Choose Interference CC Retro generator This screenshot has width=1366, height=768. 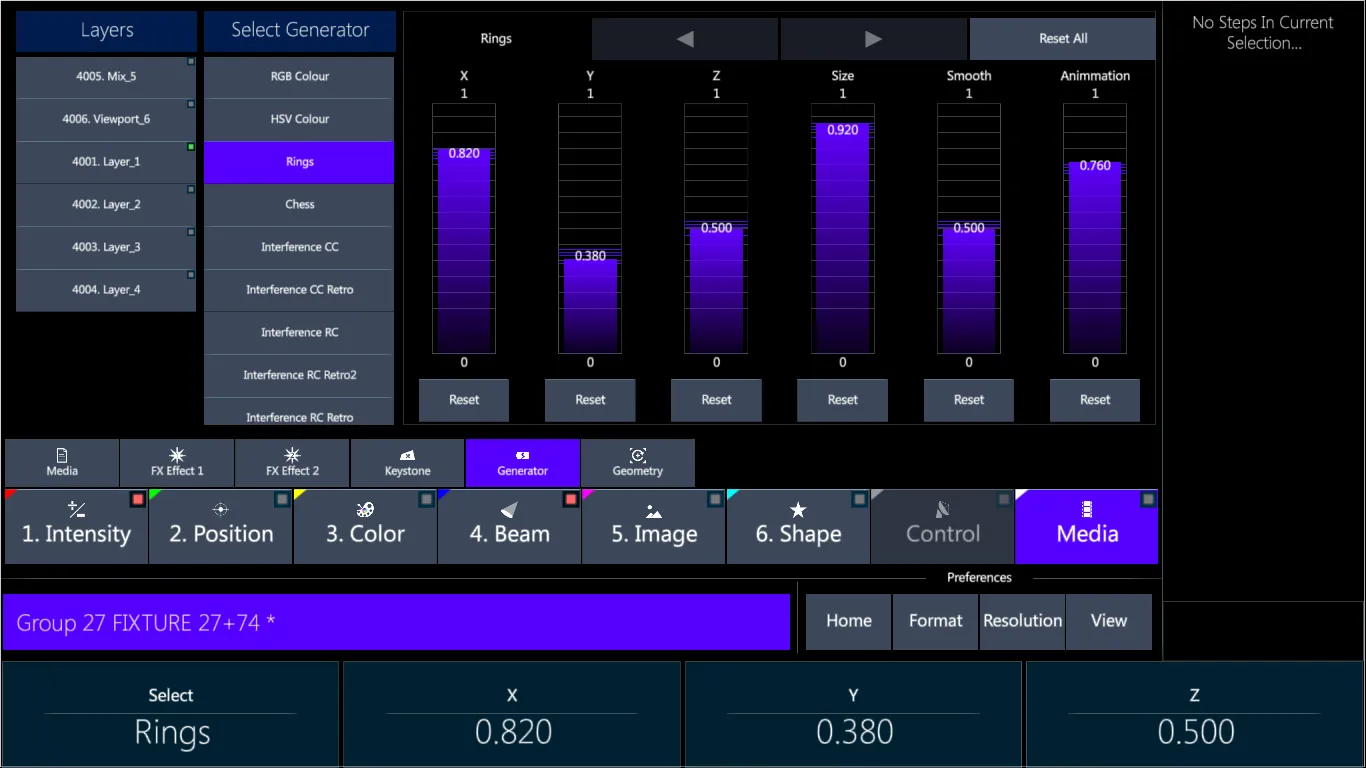(x=299, y=290)
